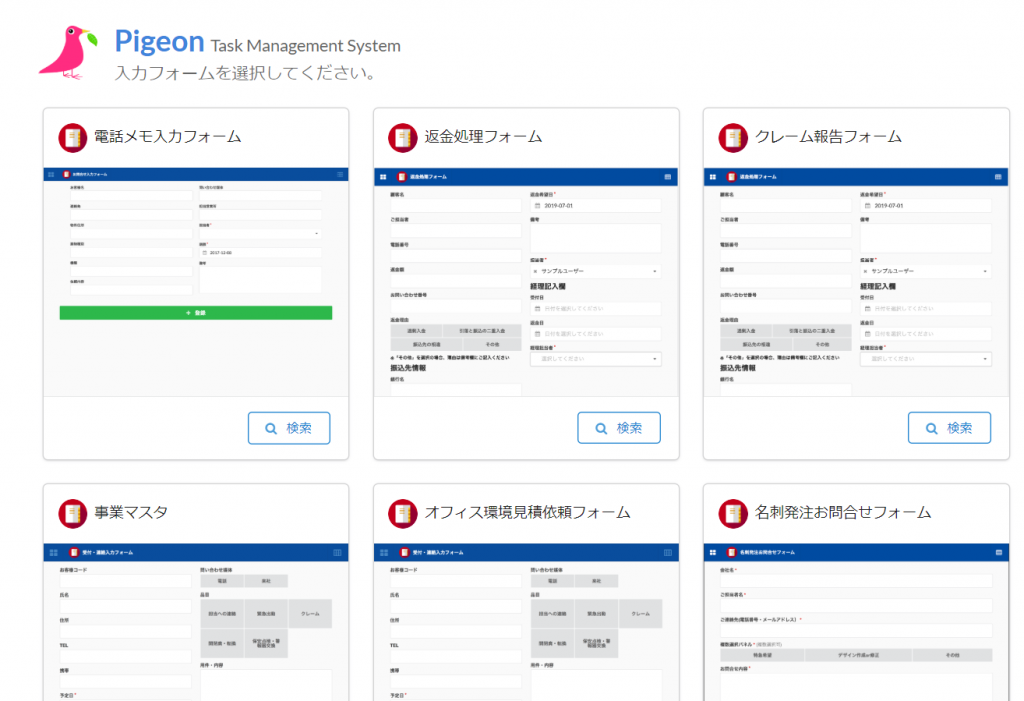Viewport: 1024px width, 701px height.
Task: Select the オフィス環境見積依頼フォーム card title
Action: coord(528,512)
